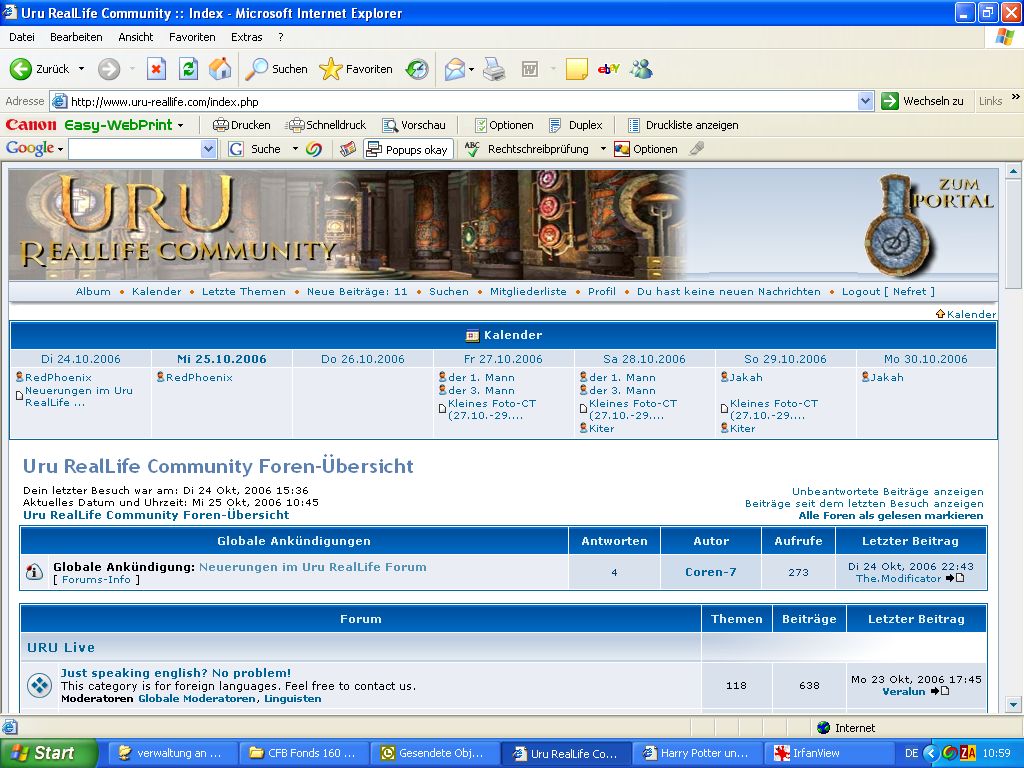This screenshot has width=1024, height=768.
Task: Open the history clock icon
Action: [417, 69]
